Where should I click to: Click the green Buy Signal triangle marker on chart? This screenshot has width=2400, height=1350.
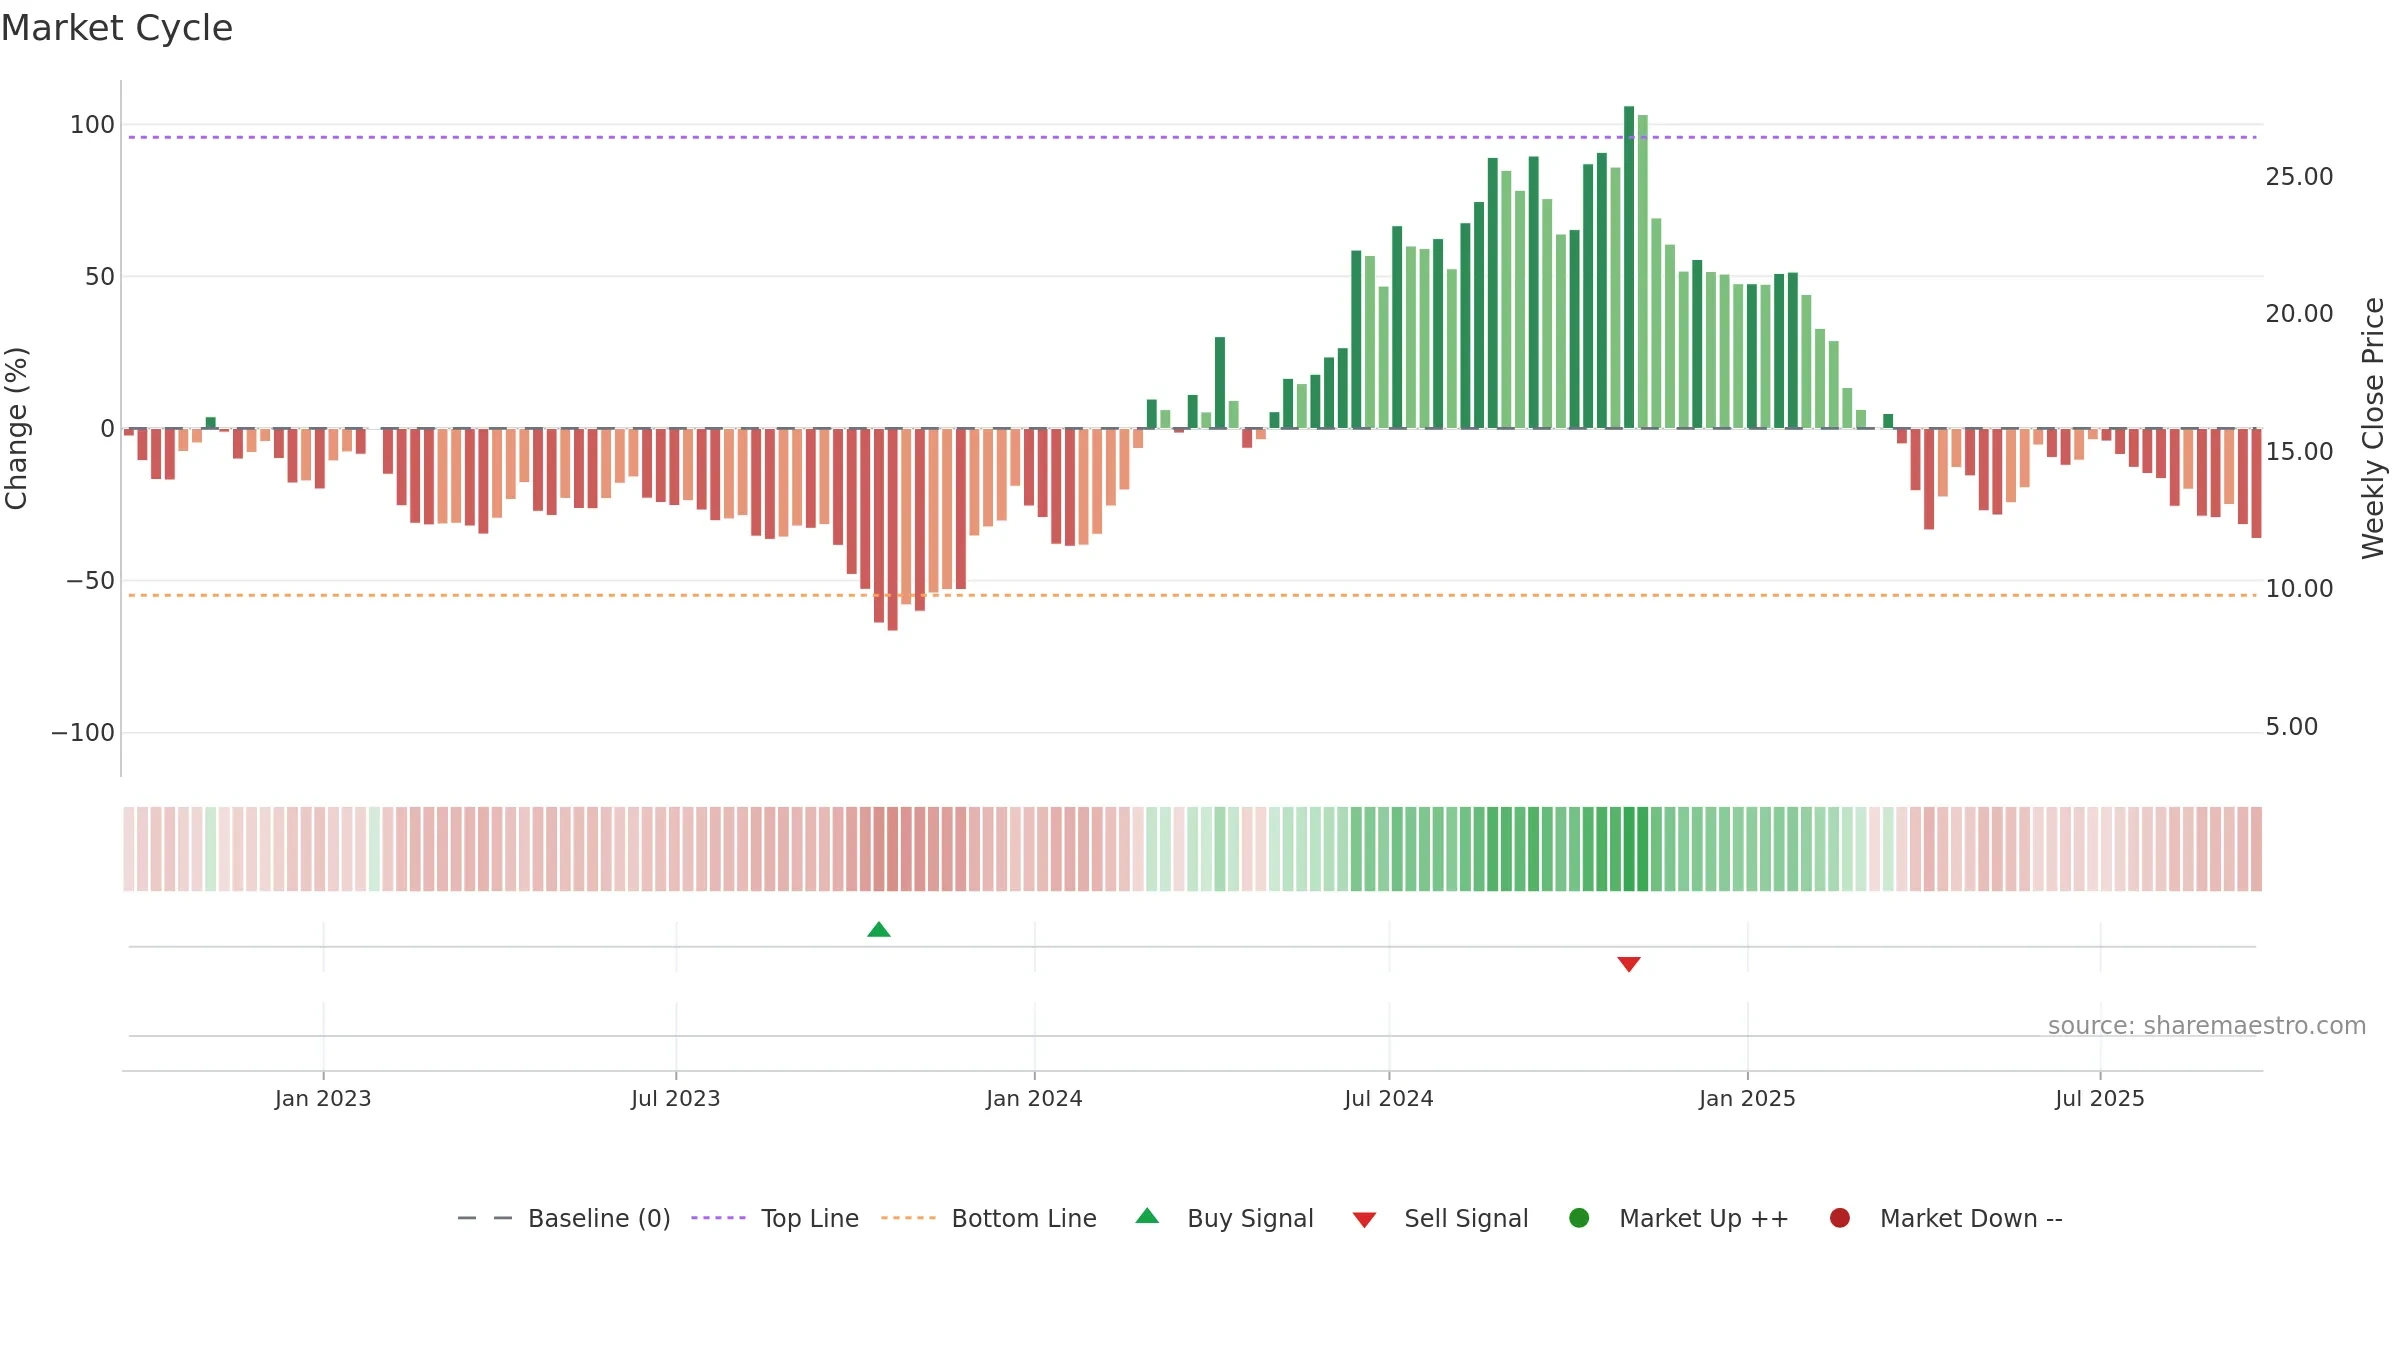[x=879, y=930]
